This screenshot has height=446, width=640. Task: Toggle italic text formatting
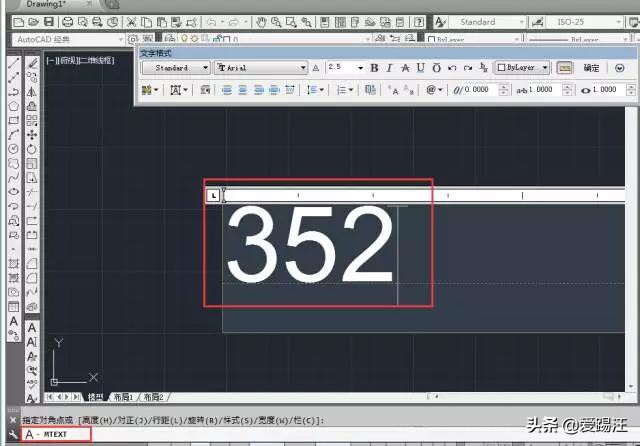pyautogui.click(x=390, y=68)
